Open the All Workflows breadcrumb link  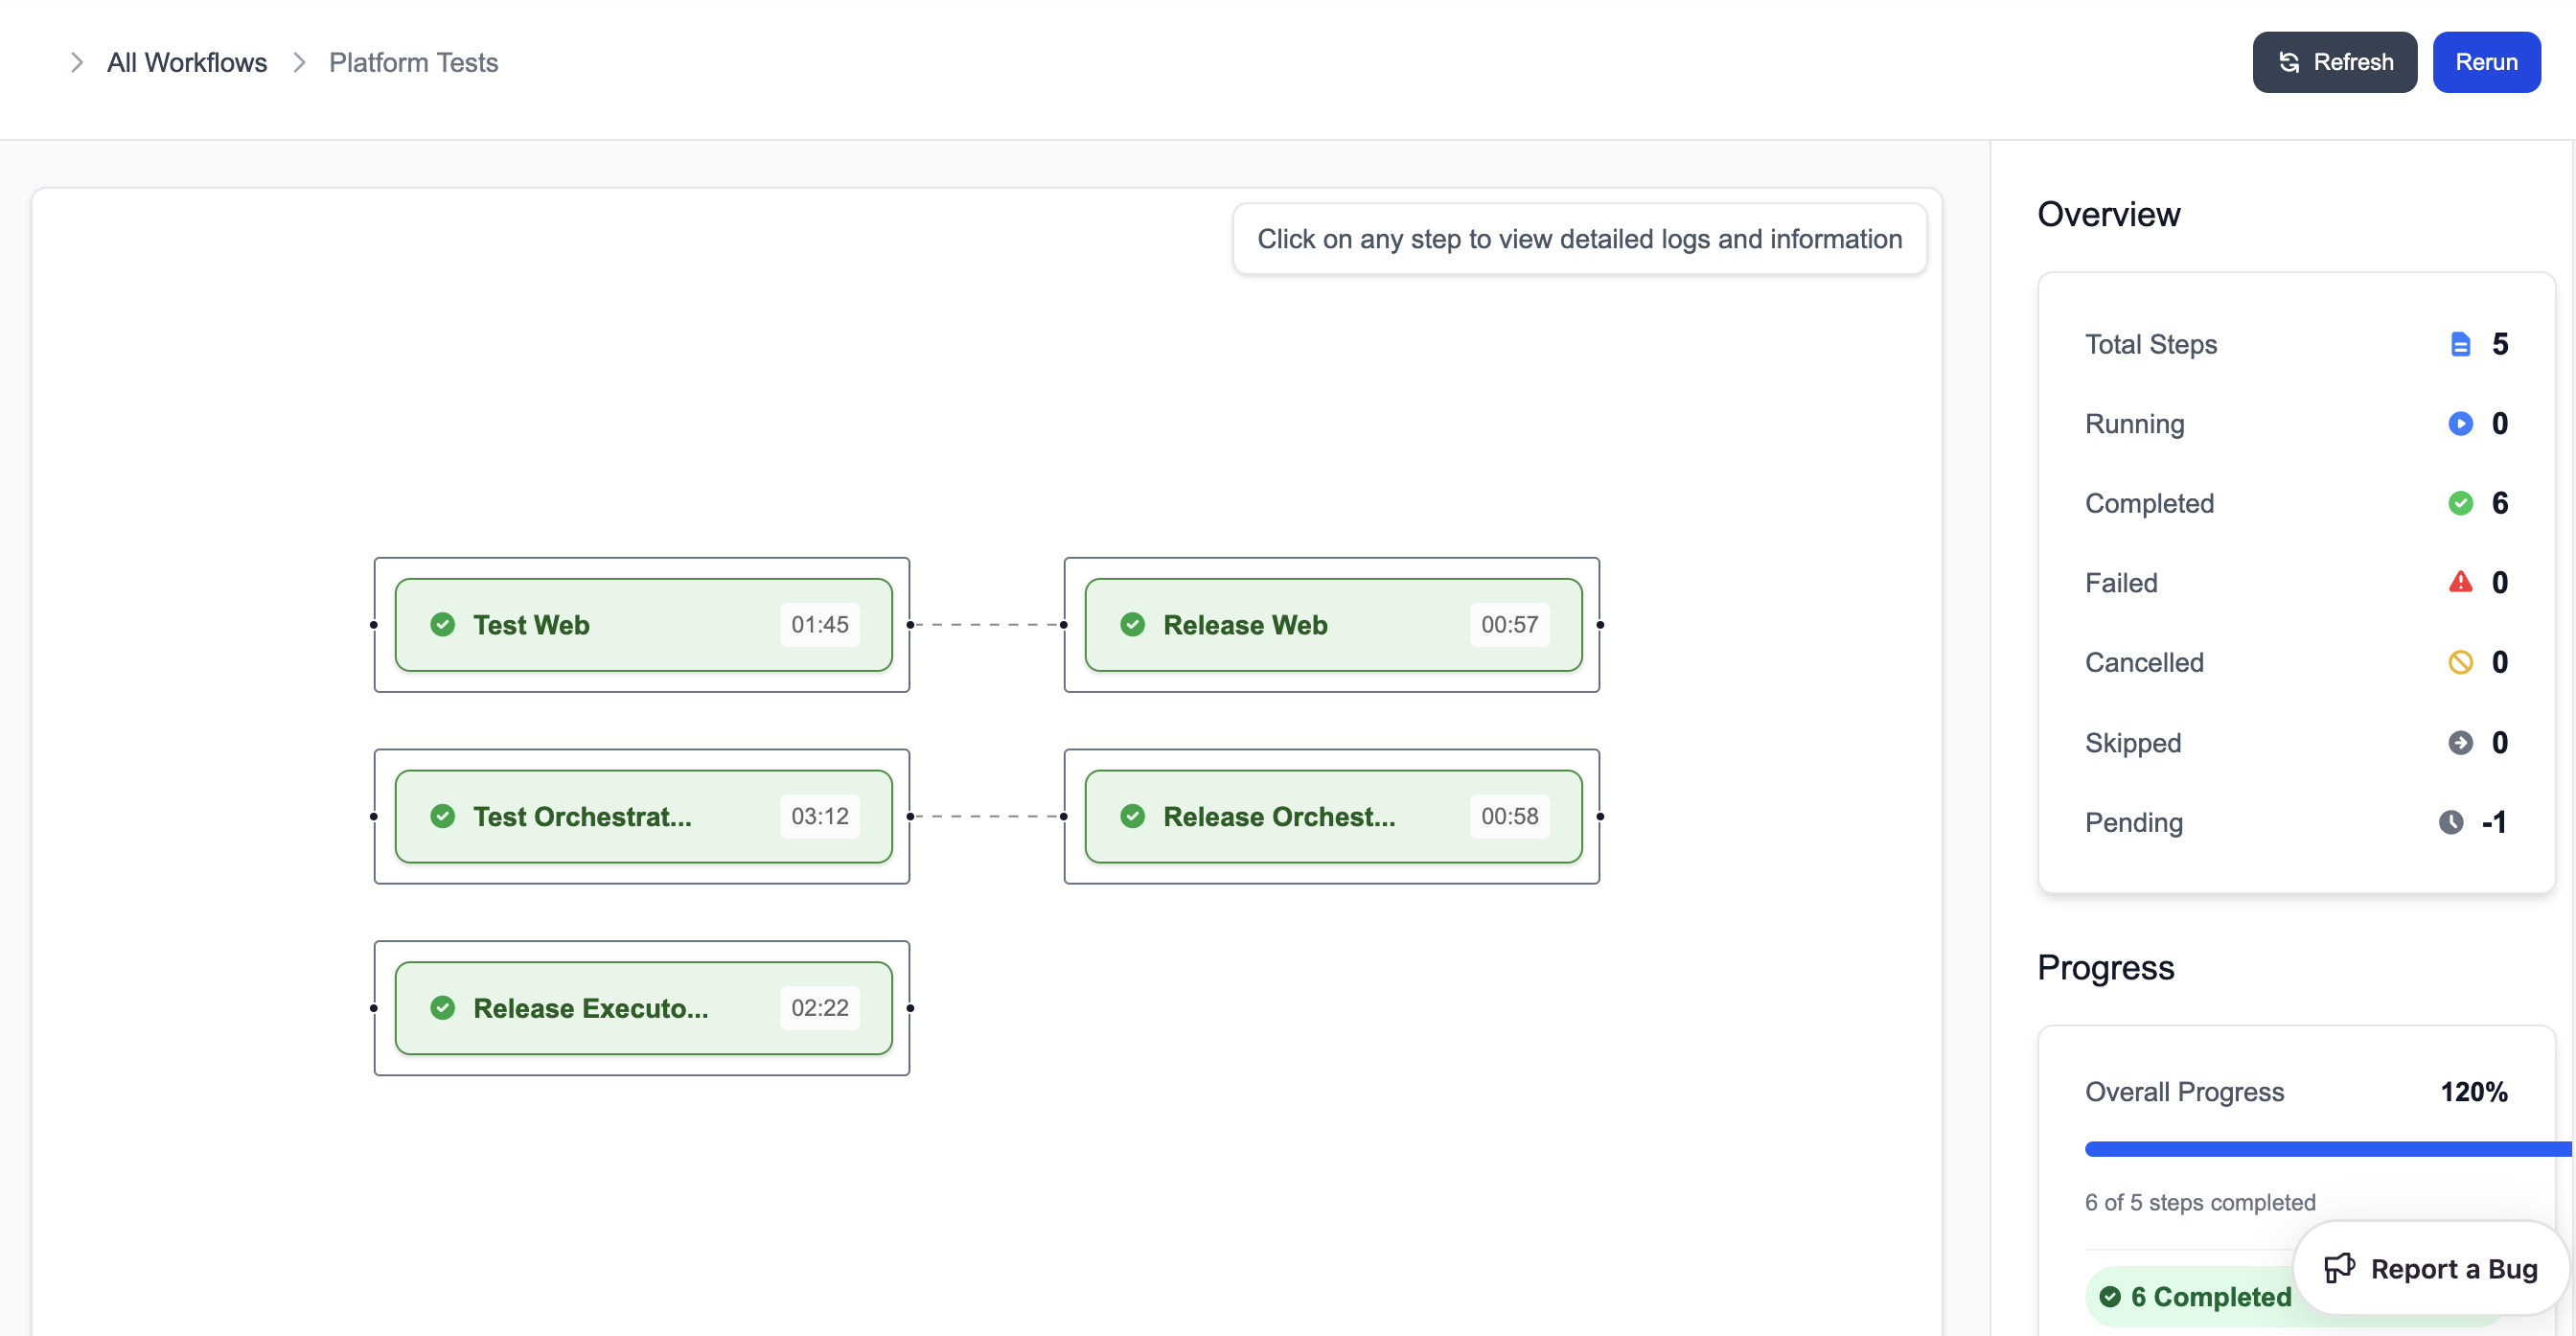[187, 62]
